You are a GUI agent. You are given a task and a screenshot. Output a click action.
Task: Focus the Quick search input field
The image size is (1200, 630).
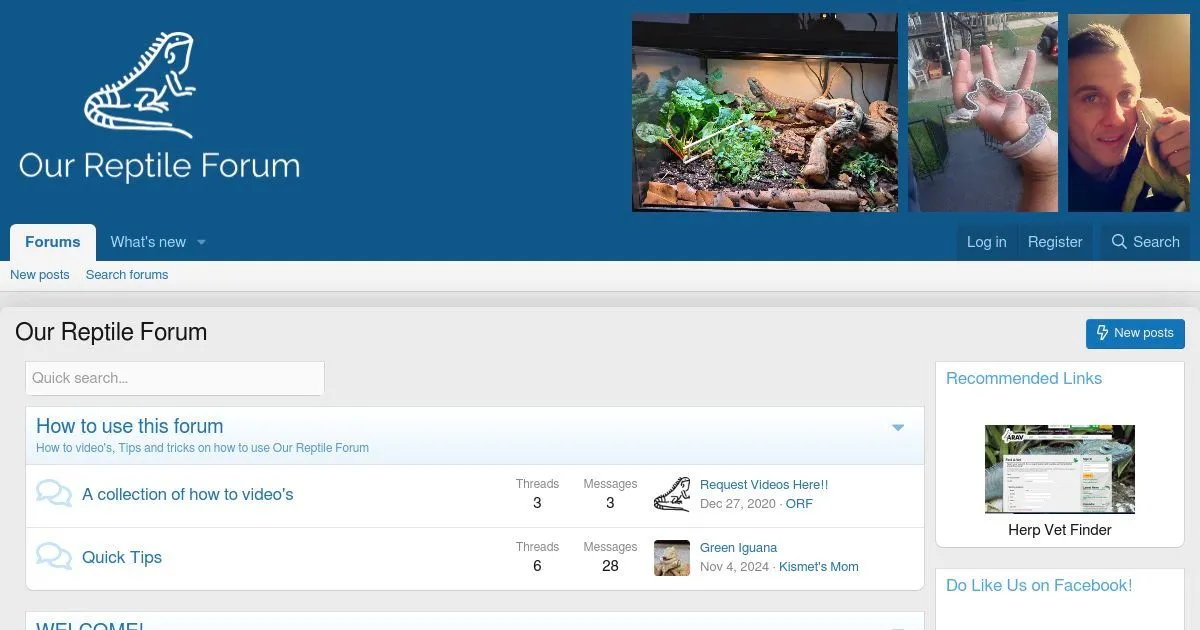tap(175, 378)
